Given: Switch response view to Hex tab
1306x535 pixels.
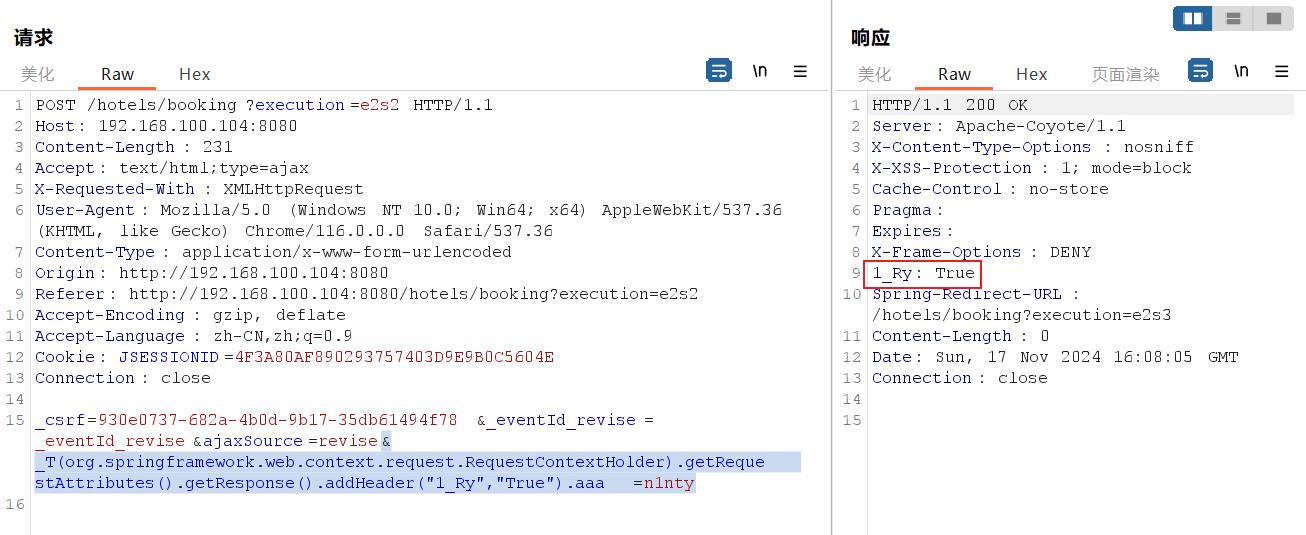Looking at the screenshot, I should click(1031, 74).
